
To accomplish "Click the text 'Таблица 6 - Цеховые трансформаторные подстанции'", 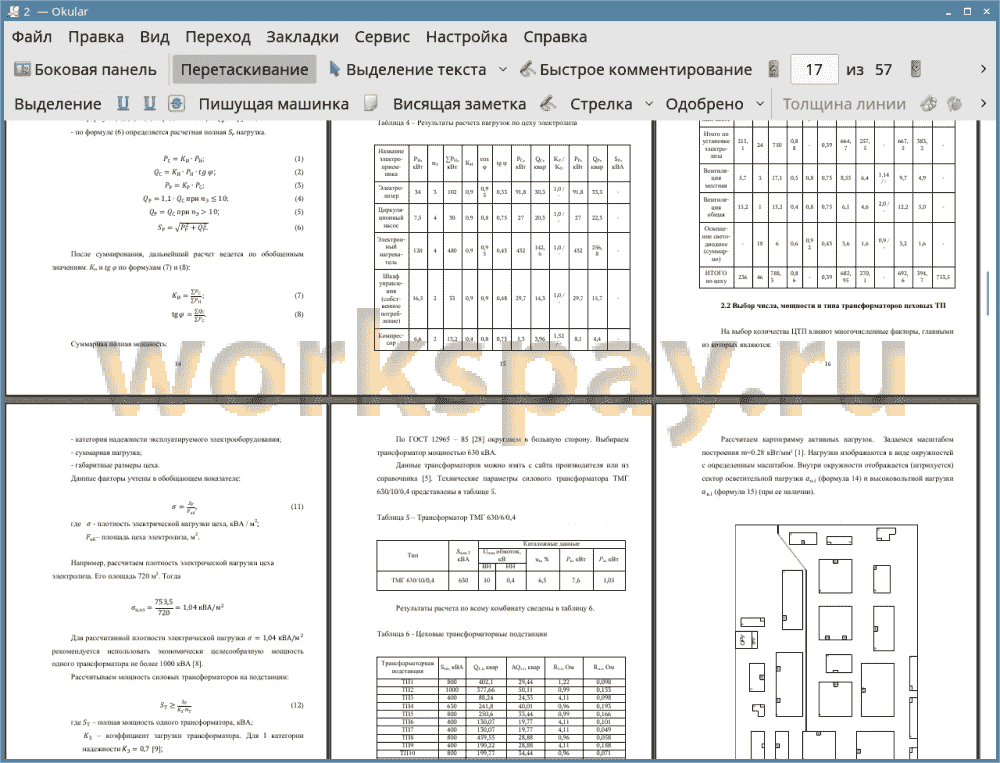I will point(462,634).
